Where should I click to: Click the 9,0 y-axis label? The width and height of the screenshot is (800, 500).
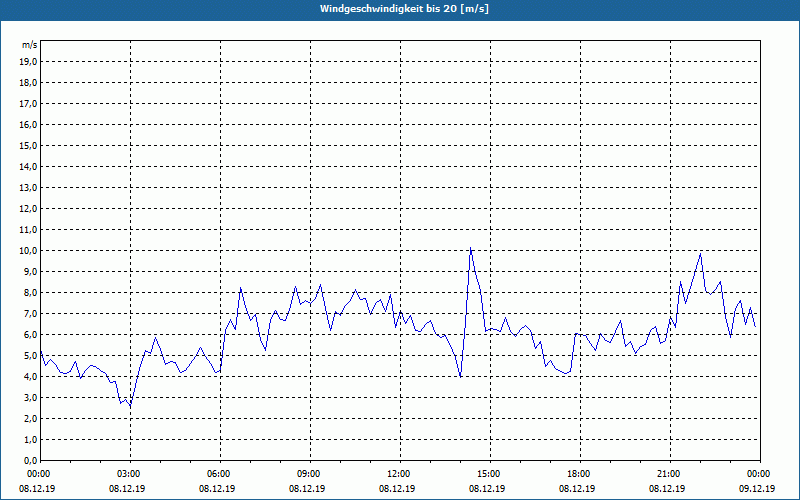[31, 271]
